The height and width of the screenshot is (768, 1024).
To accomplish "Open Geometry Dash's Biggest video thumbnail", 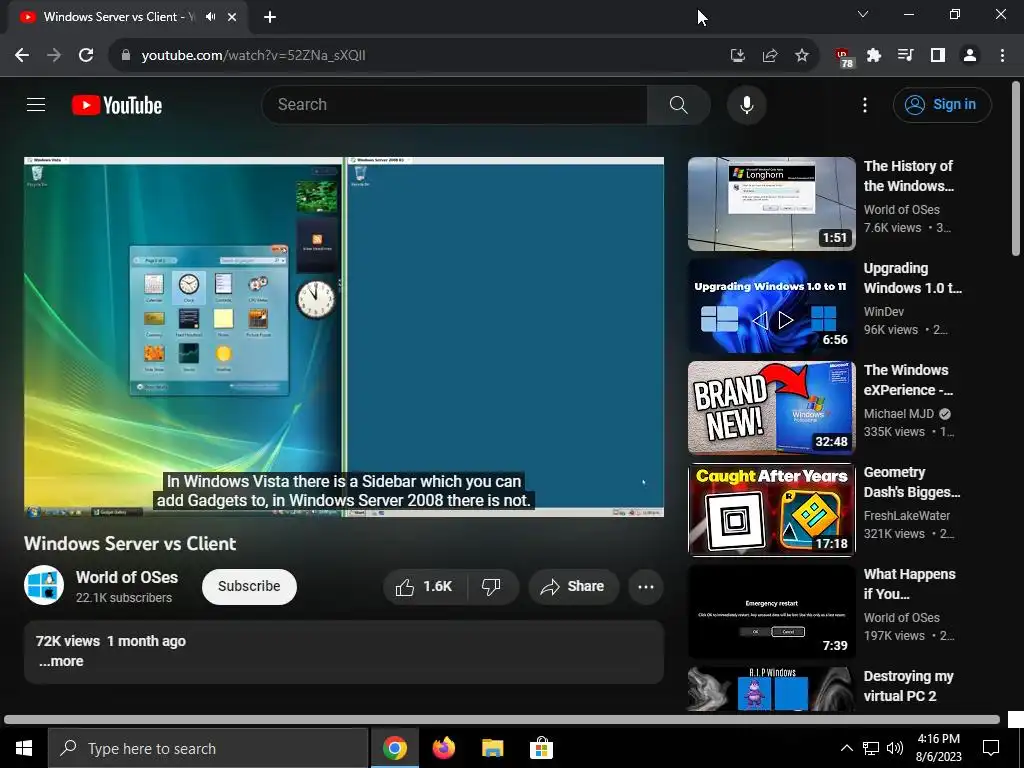I will [x=771, y=509].
